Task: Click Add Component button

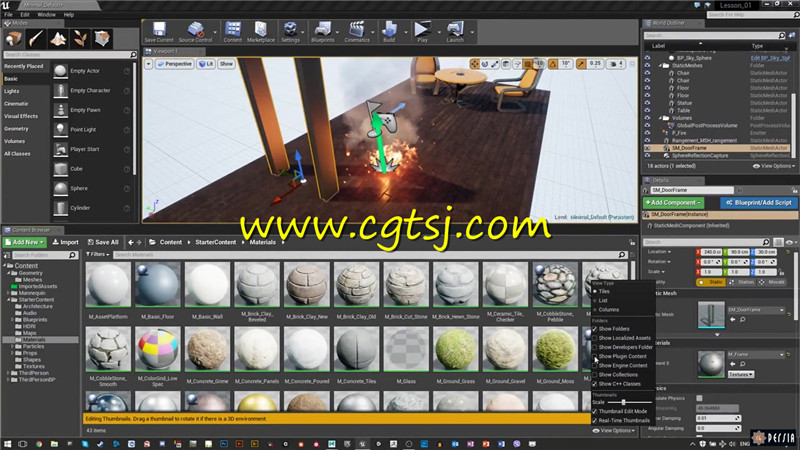Action: [x=673, y=203]
